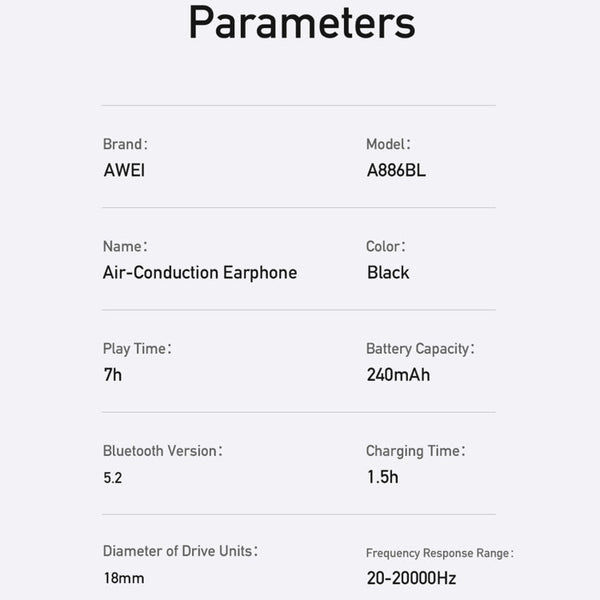Image resolution: width=600 pixels, height=600 pixels.
Task: Select the Bluetooth Version label
Action: (163, 451)
